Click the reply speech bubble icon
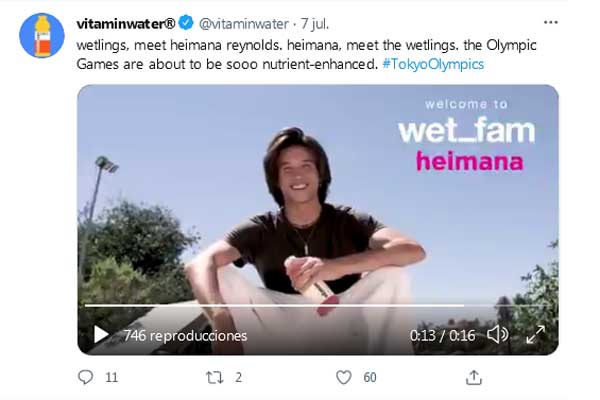Viewport: 600px width, 400px height. 85,377
